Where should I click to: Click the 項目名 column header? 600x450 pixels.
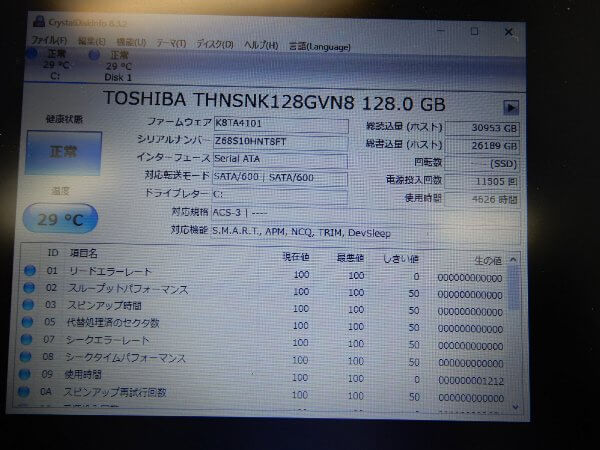(83, 253)
